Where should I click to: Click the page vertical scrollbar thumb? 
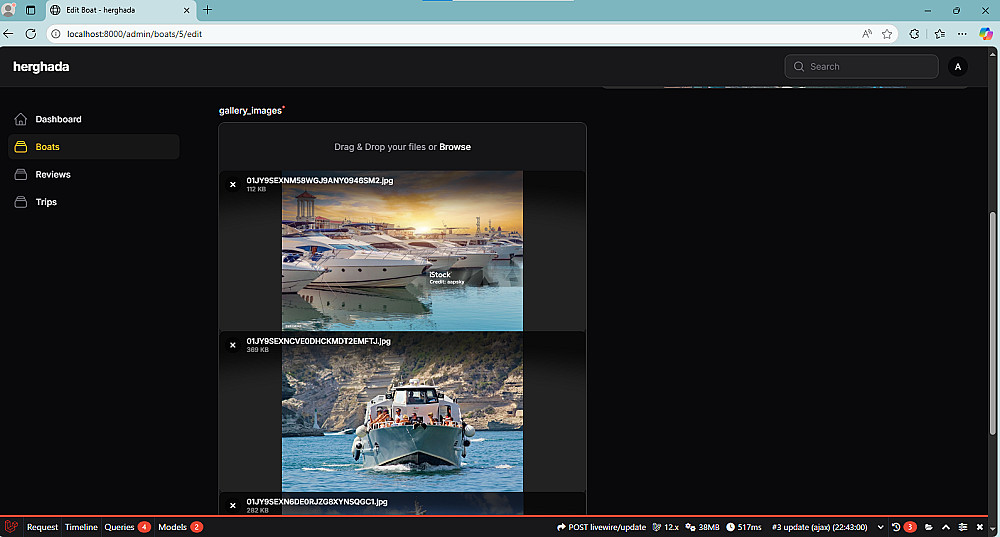click(992, 324)
